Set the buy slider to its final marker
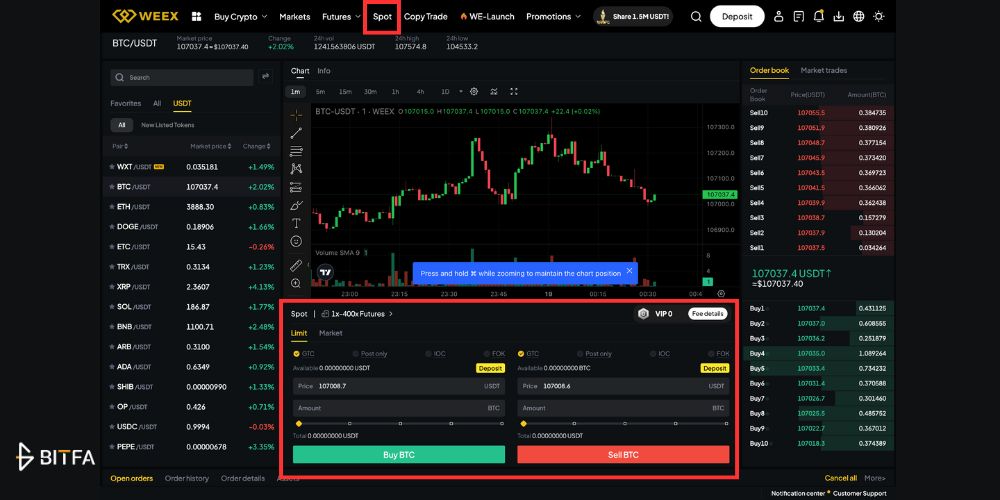The width and height of the screenshot is (1000, 500). tap(502, 423)
